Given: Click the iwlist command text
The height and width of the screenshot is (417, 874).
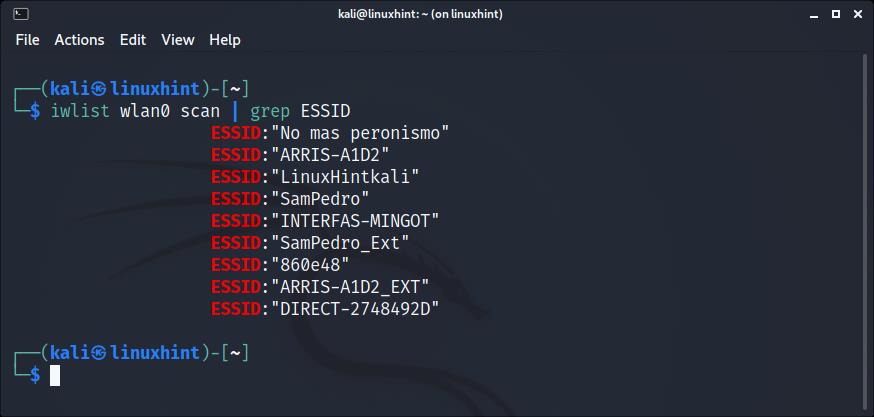Looking at the screenshot, I should pos(80,111).
